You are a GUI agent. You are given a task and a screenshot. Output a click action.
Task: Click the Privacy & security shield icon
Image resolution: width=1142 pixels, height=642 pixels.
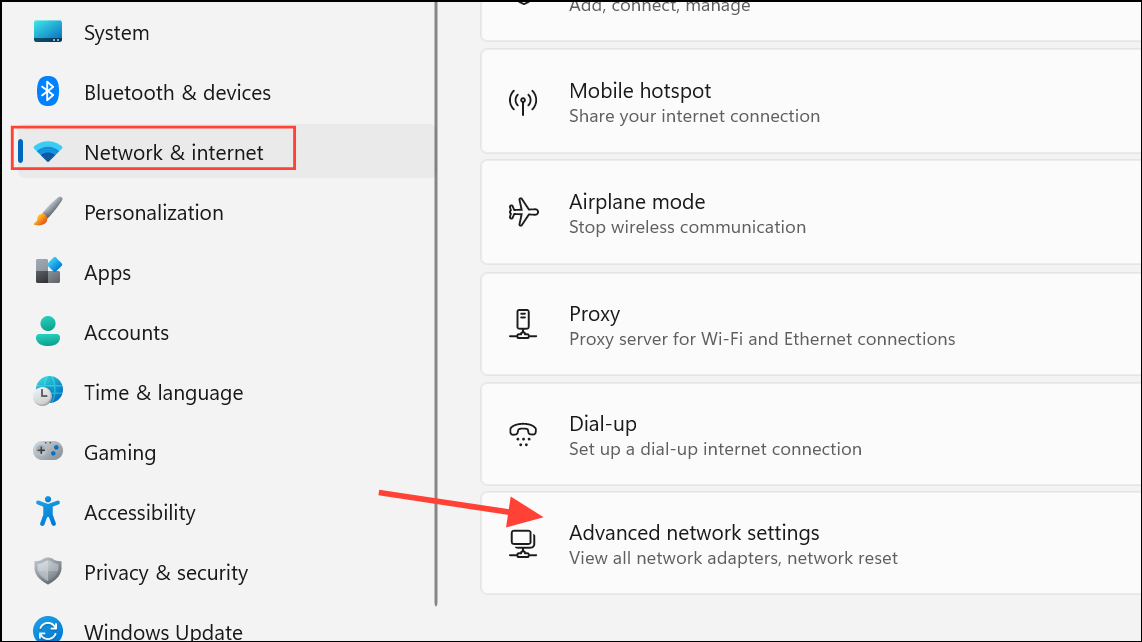point(48,571)
